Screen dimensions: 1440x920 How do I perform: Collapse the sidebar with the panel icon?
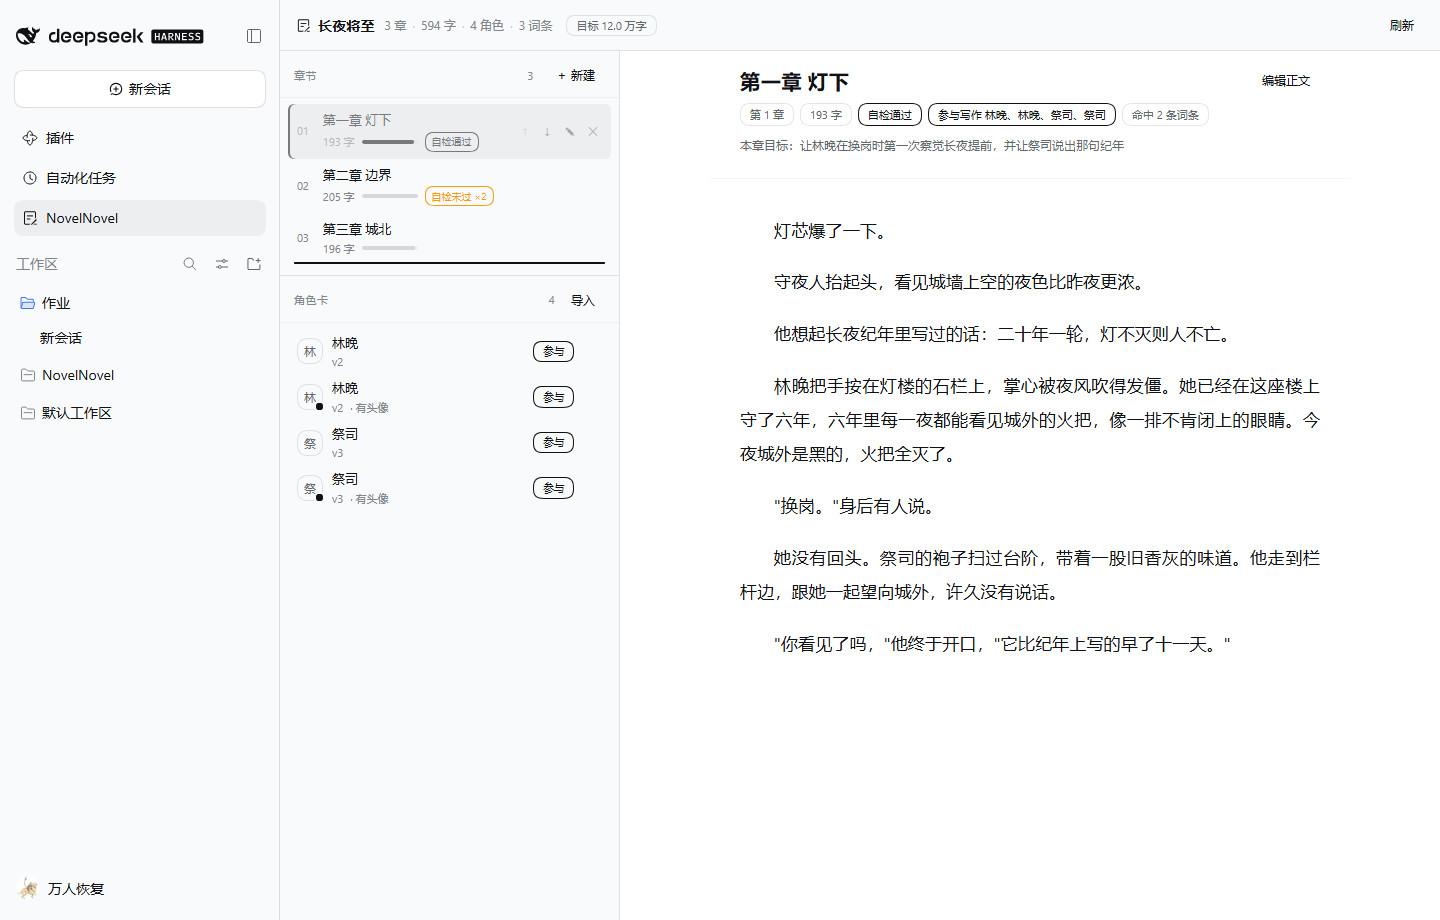point(254,36)
